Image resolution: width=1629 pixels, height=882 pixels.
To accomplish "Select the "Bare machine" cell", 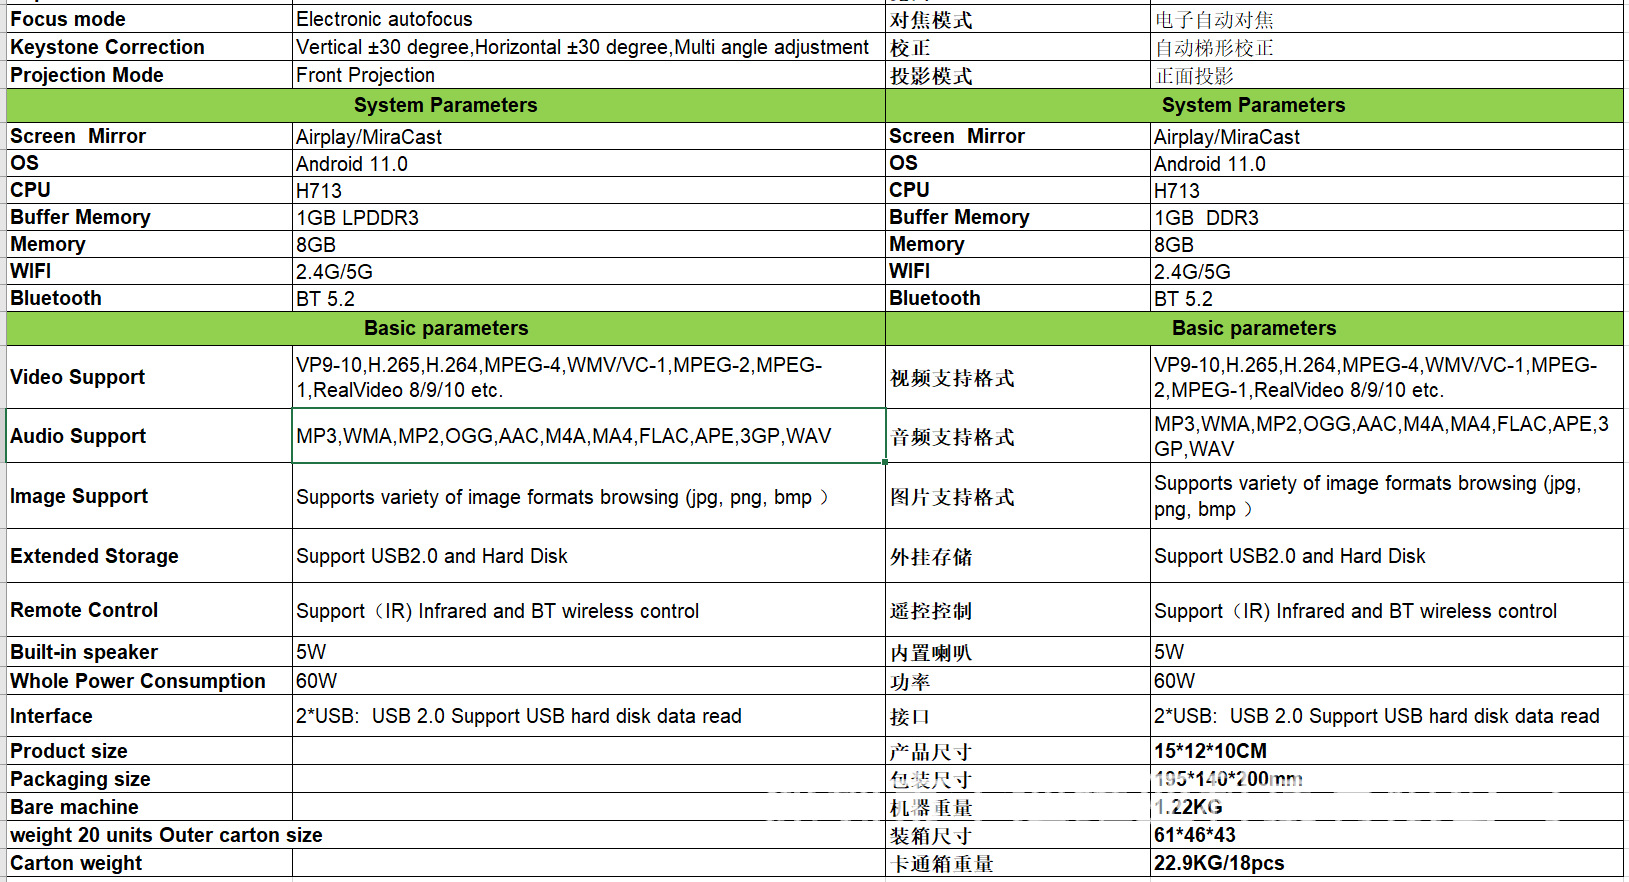I will (149, 807).
